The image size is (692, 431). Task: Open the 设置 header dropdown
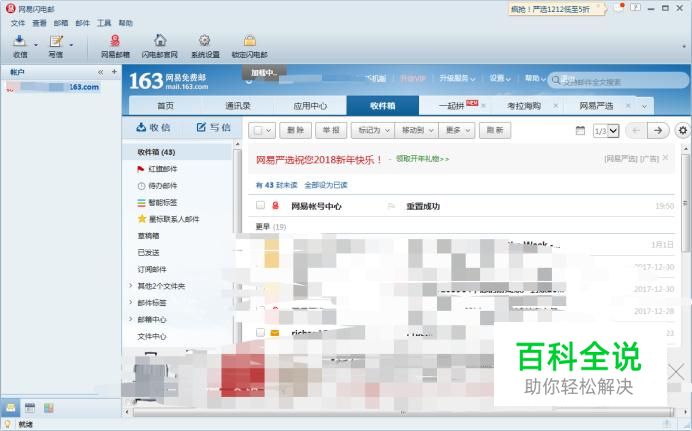tap(500, 79)
